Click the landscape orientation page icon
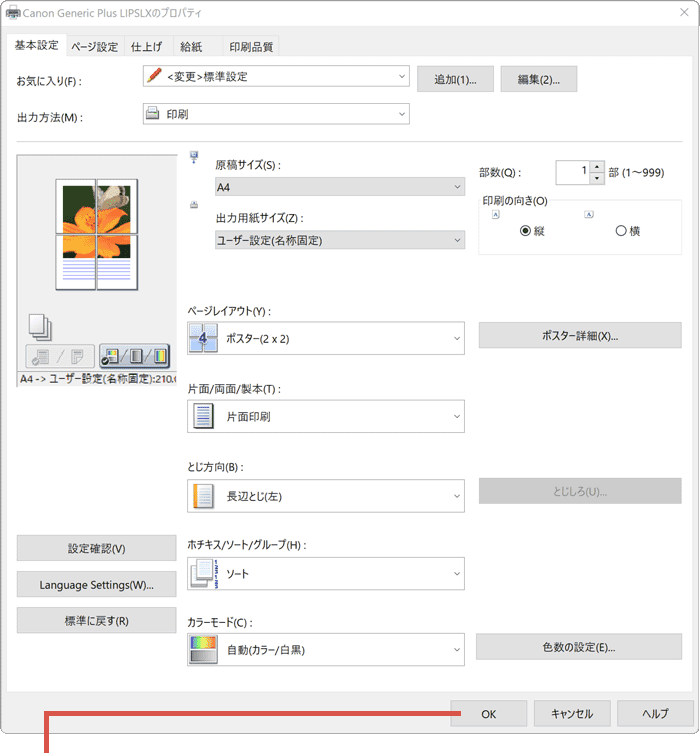The image size is (700, 753). point(589,214)
